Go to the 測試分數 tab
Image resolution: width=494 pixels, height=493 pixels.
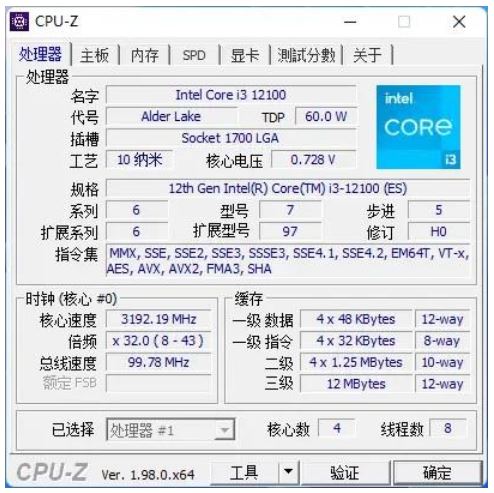(x=306, y=55)
